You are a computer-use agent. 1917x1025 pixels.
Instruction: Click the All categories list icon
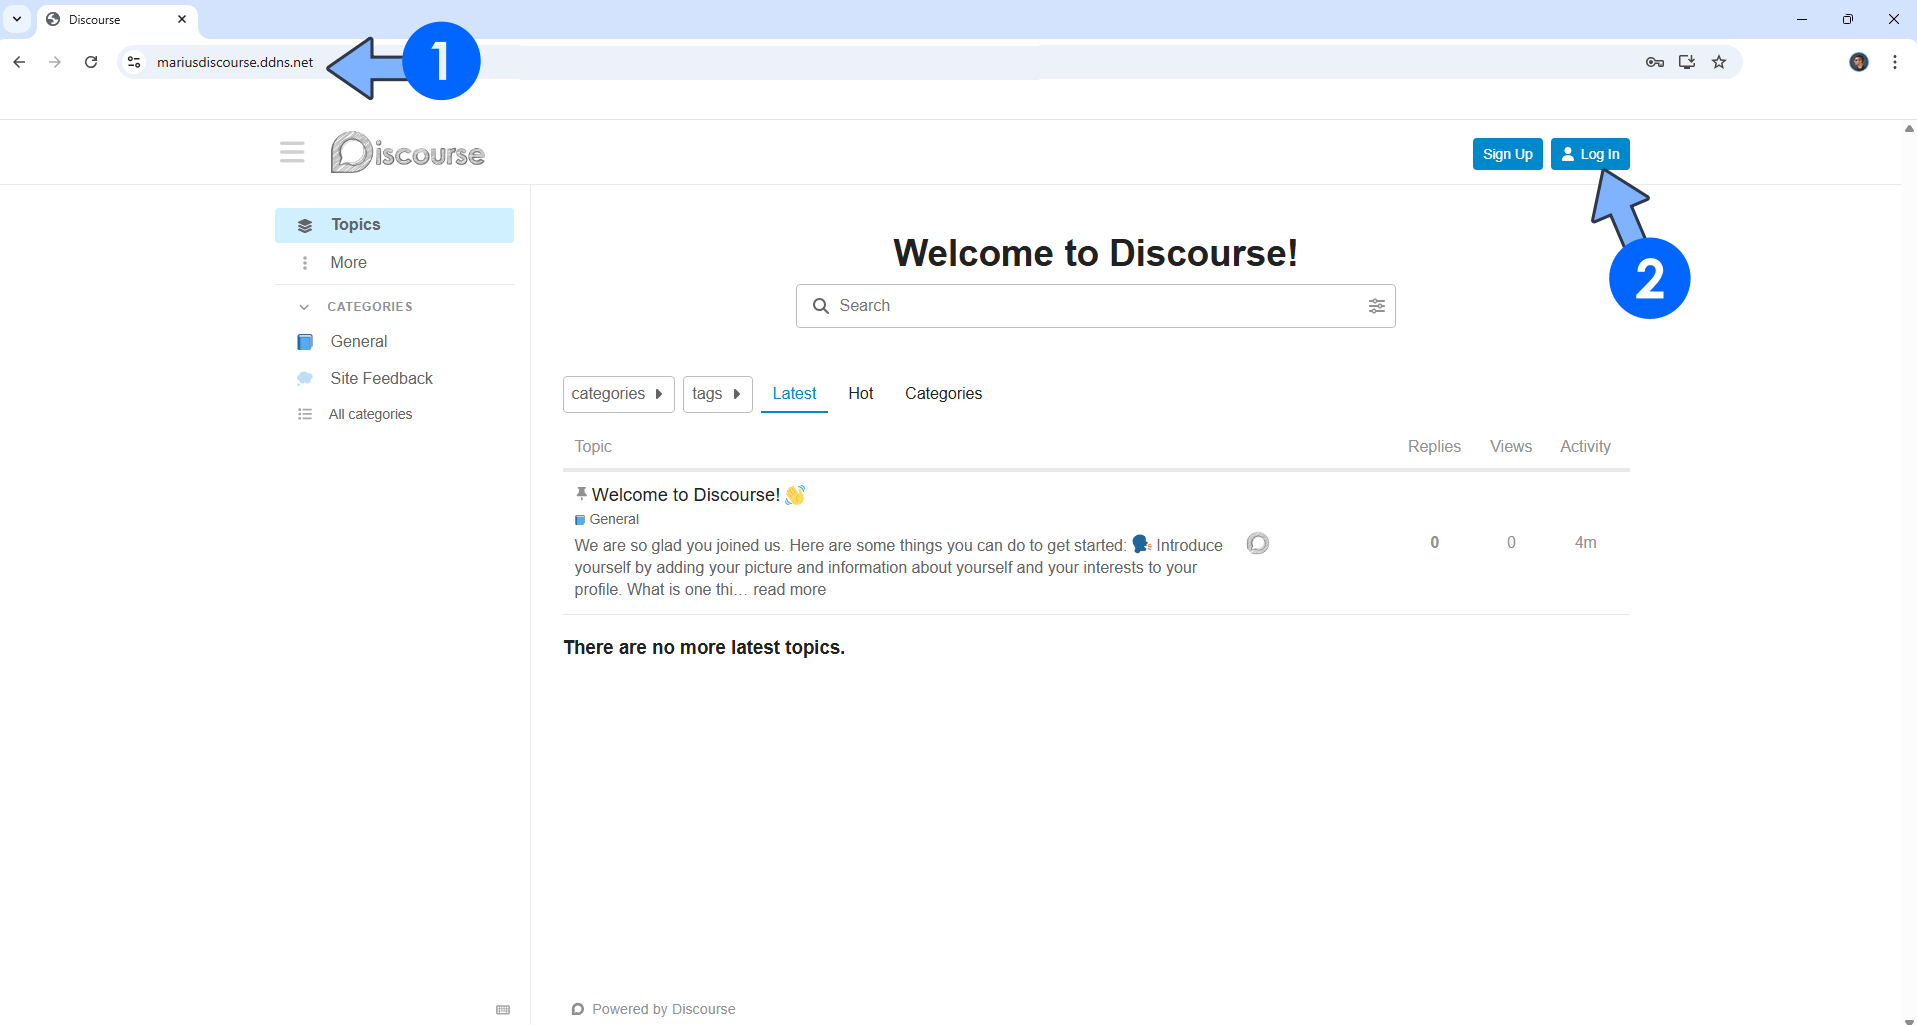(x=305, y=414)
